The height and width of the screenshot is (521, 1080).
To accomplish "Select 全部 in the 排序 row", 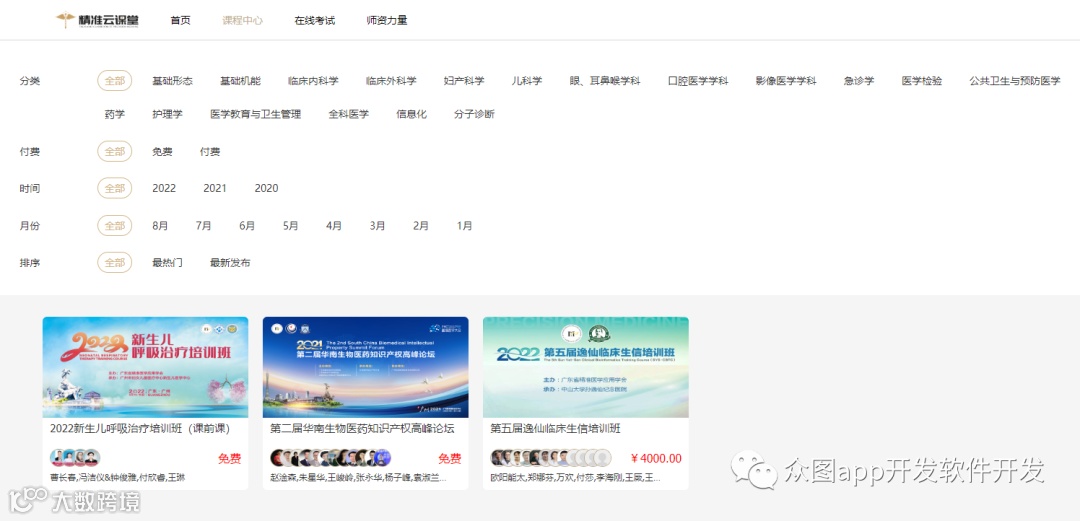I will (114, 263).
